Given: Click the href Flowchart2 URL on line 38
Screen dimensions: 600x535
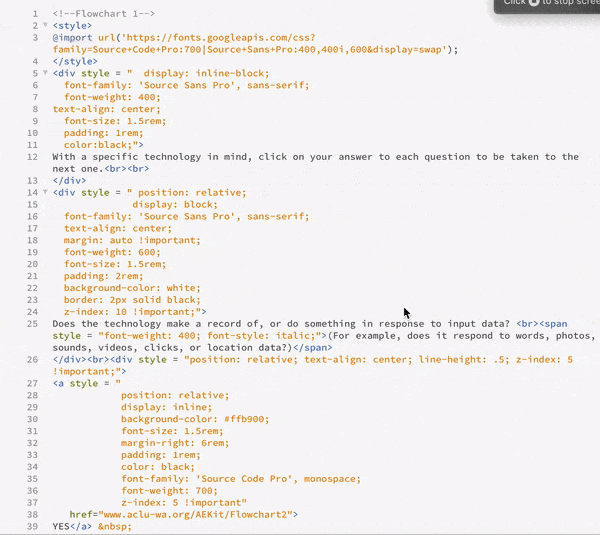Looking at the screenshot, I should (195, 514).
